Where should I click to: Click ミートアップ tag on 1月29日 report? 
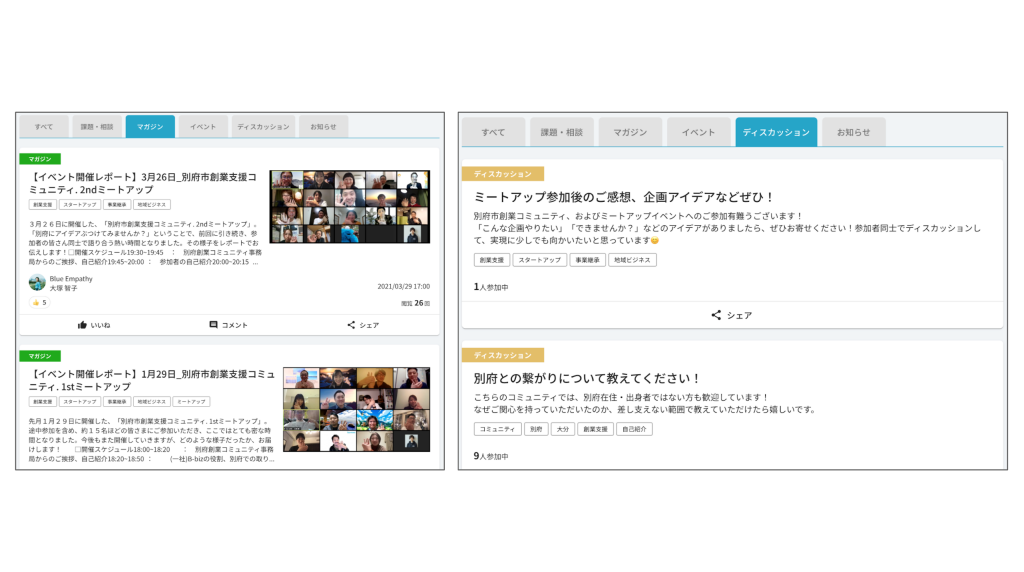point(191,402)
